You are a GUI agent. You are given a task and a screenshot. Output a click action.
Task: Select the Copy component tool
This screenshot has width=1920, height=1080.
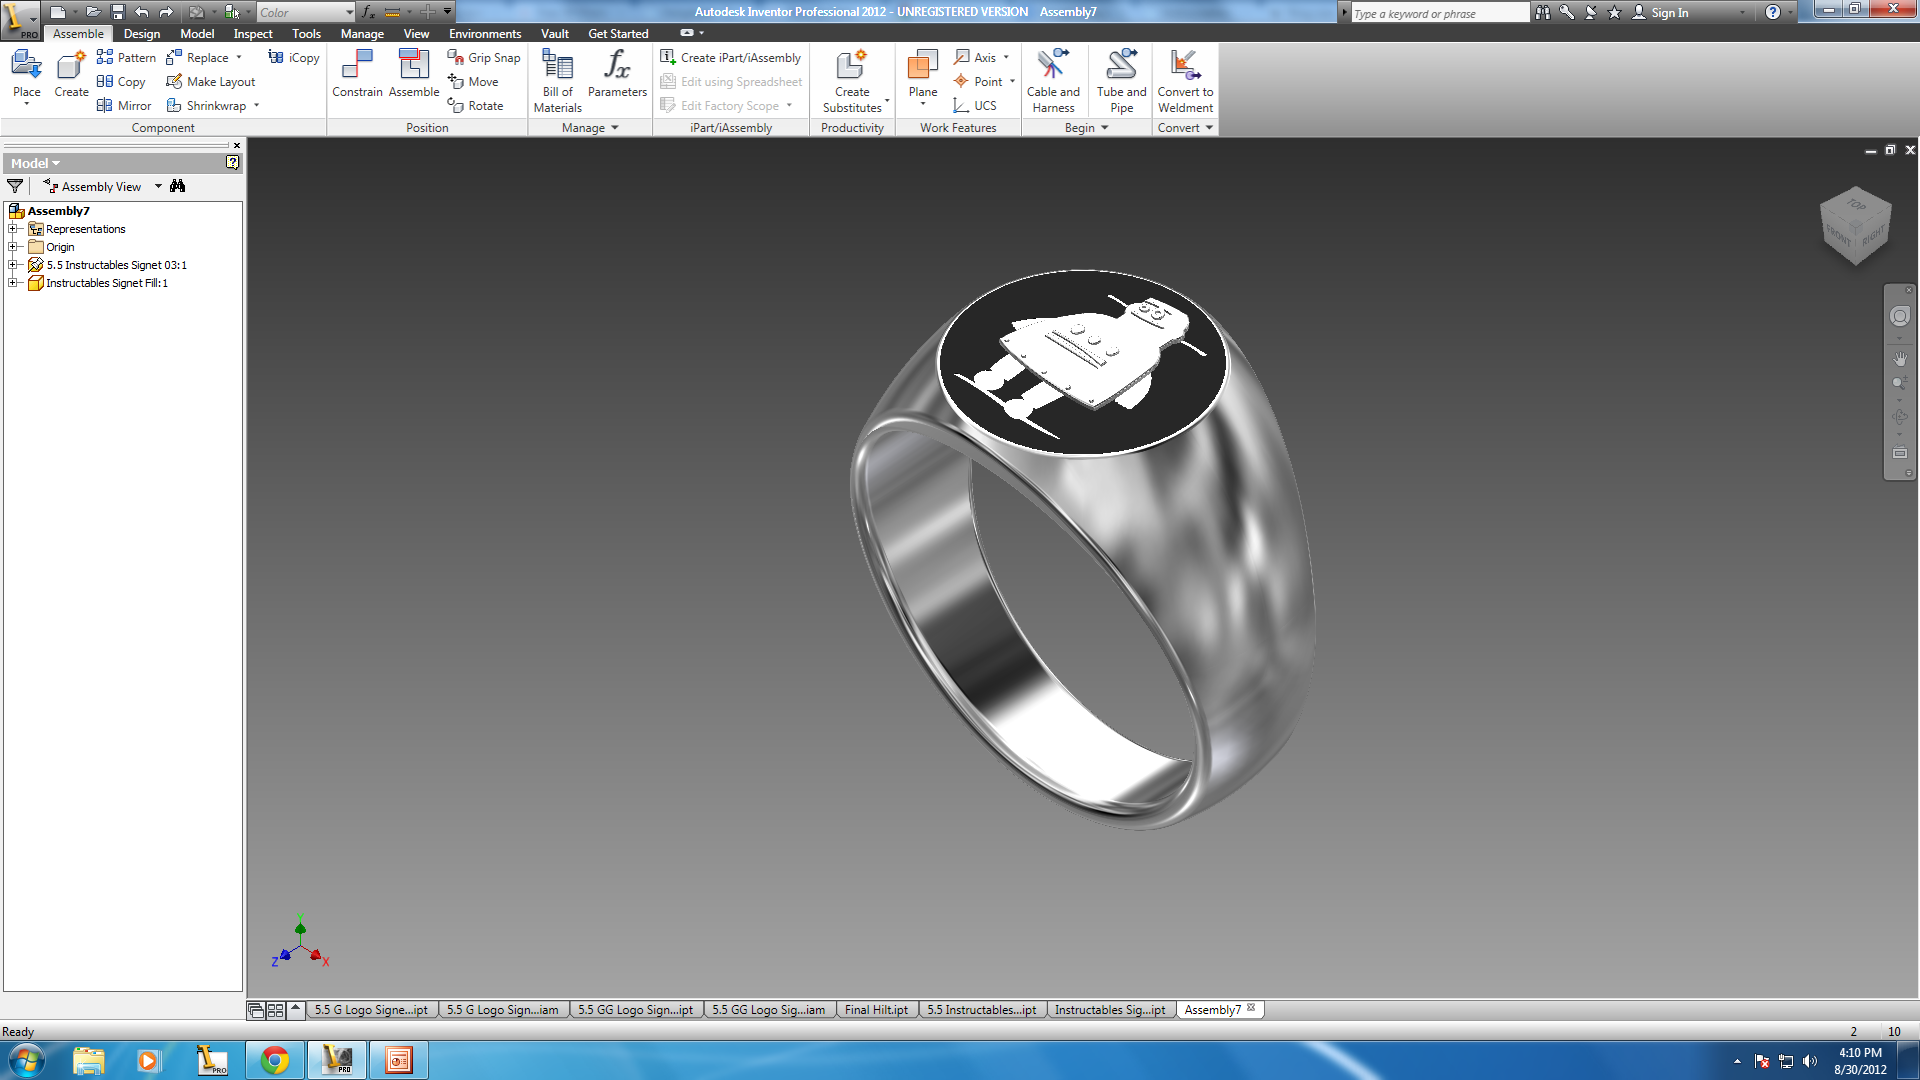(x=121, y=81)
